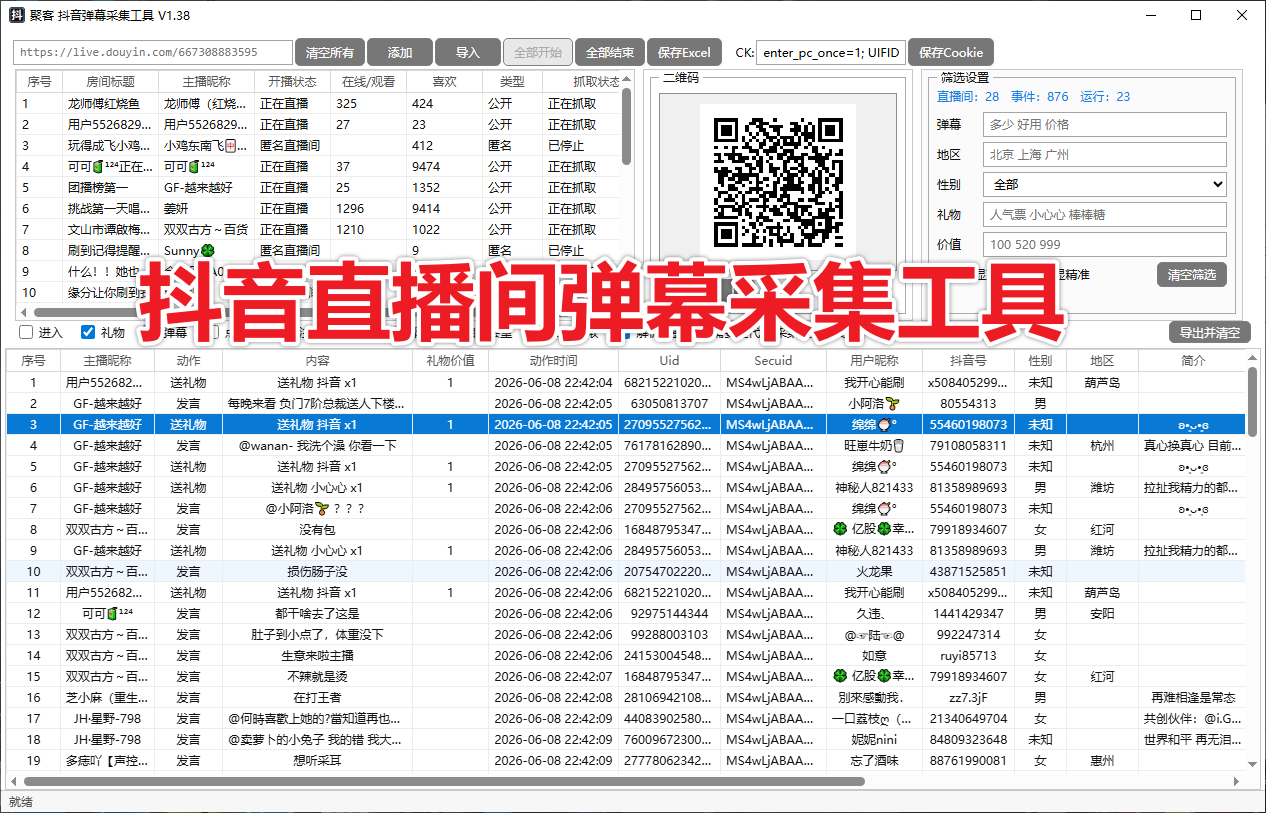Uncheck the 礼物 checkbox
The image size is (1266, 813).
(x=88, y=332)
